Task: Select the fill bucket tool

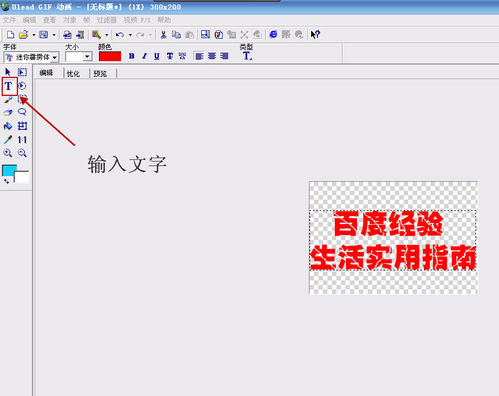Action: point(8,126)
